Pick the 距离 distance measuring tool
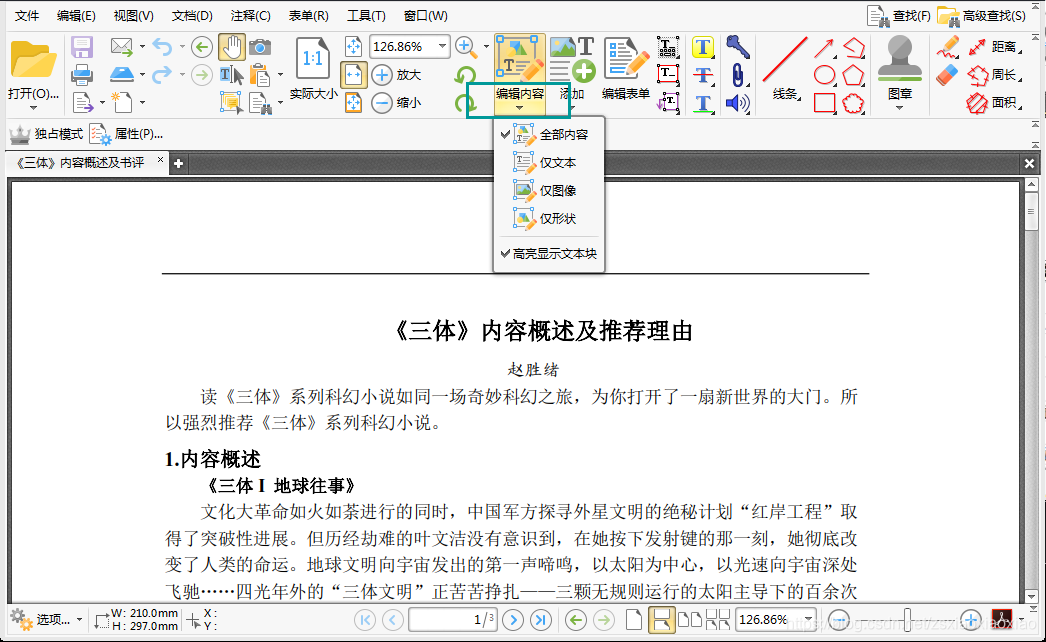Image resolution: width=1046 pixels, height=642 pixels. (993, 47)
